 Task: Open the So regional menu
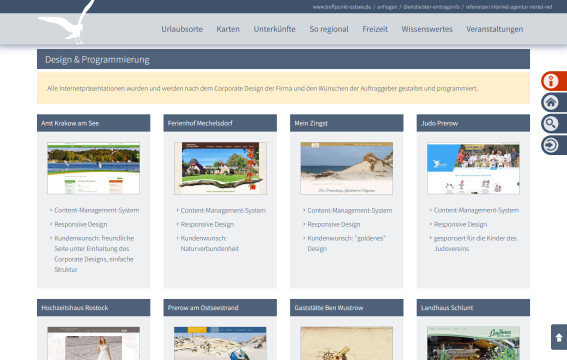tap(329, 29)
